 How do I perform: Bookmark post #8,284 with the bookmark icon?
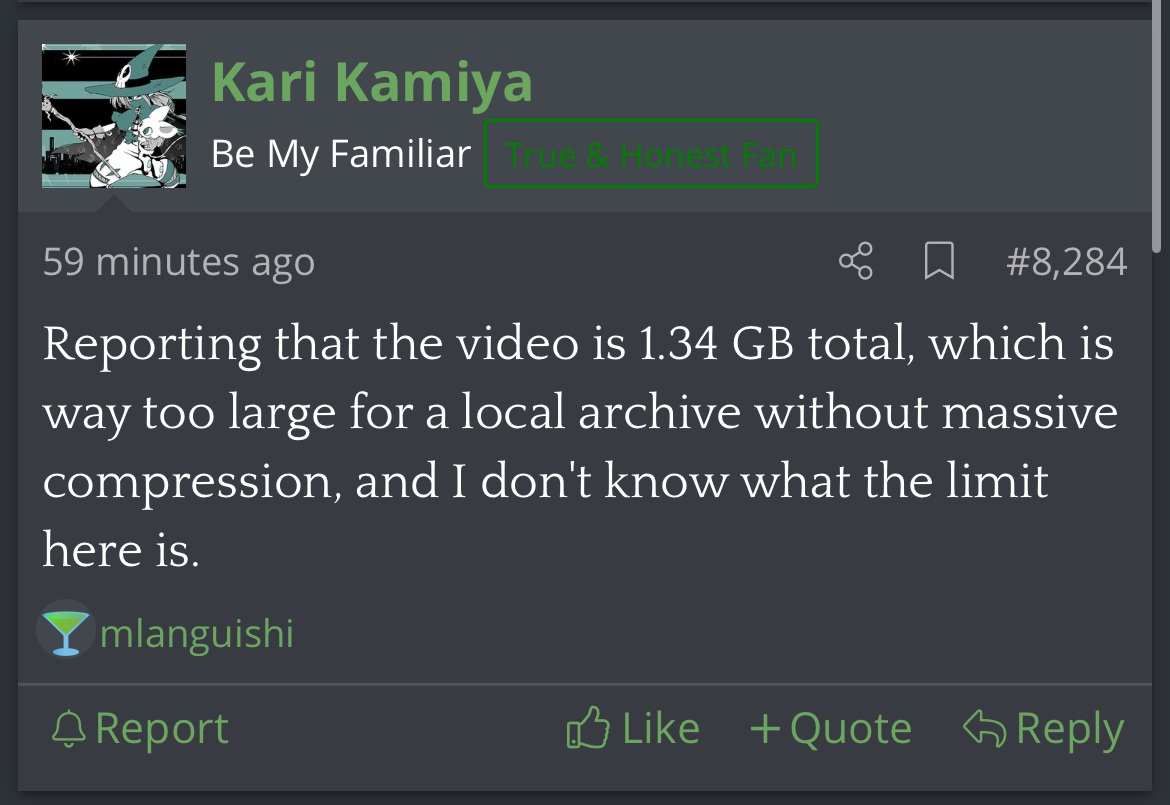pos(938,263)
